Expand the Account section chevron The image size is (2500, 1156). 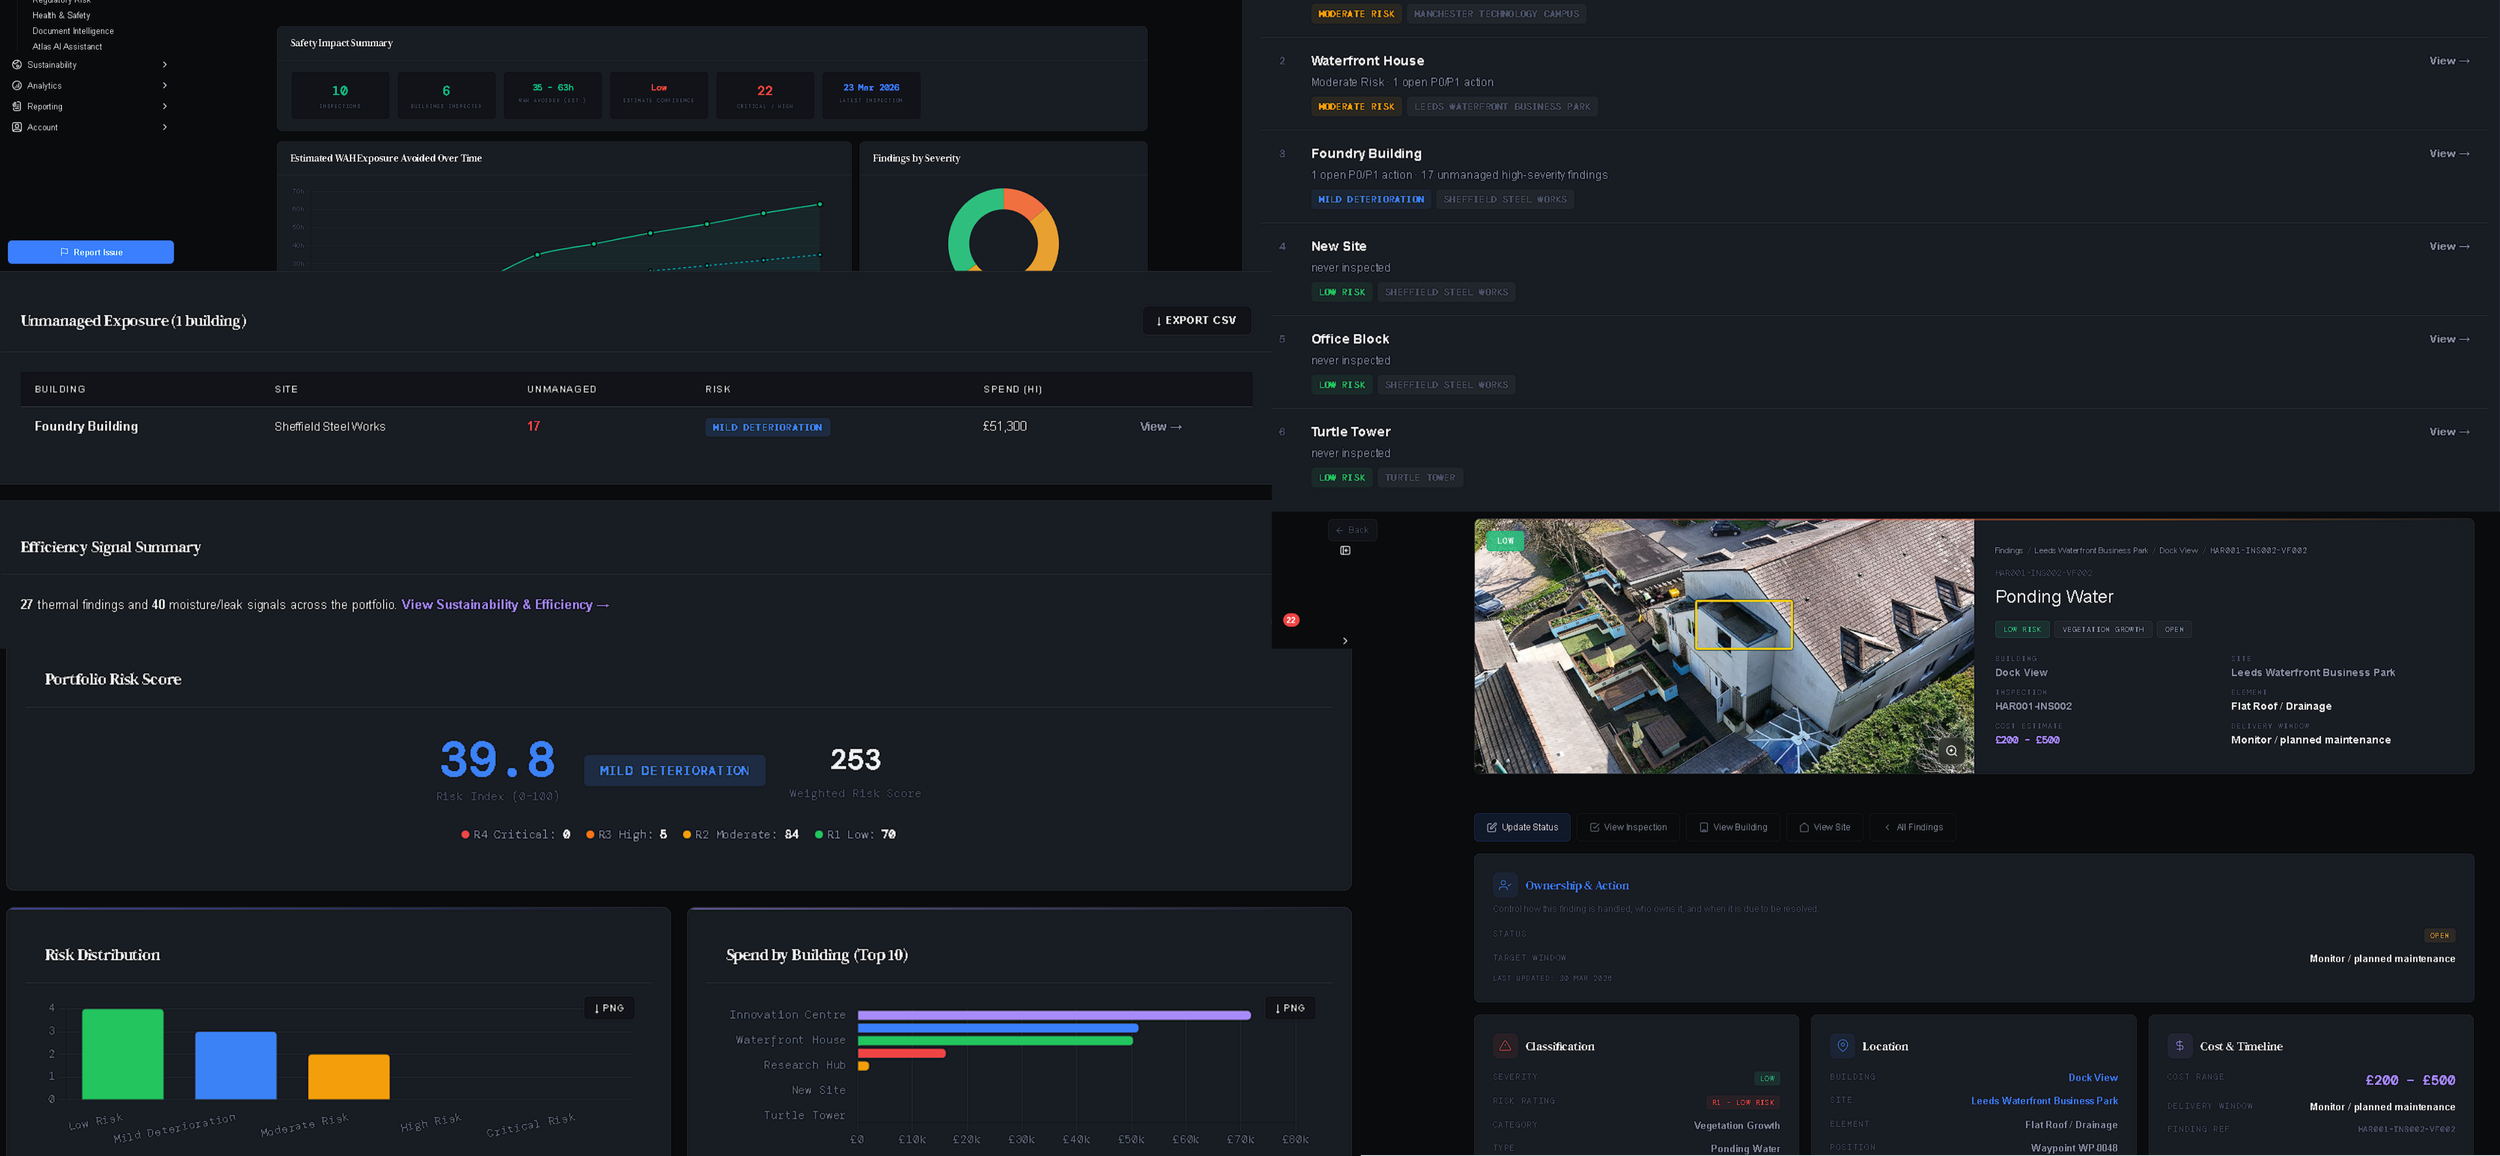pos(164,127)
